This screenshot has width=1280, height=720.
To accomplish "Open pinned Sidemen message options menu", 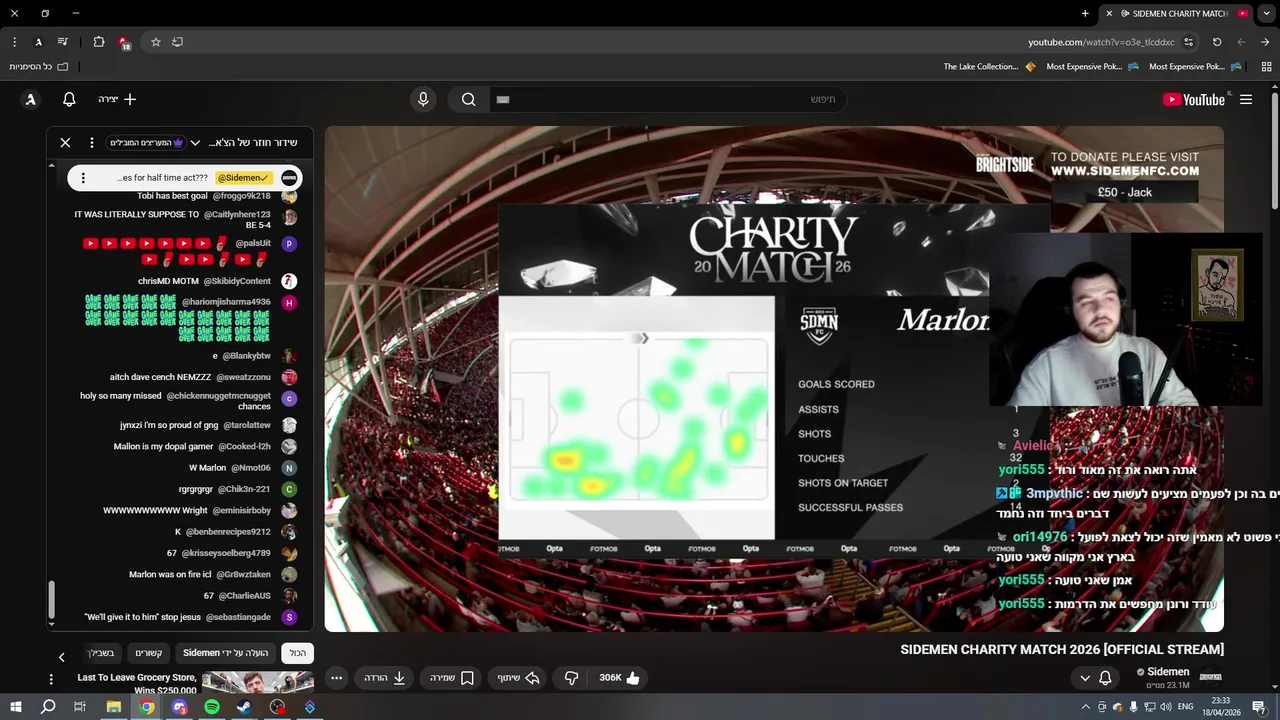I will [83, 178].
